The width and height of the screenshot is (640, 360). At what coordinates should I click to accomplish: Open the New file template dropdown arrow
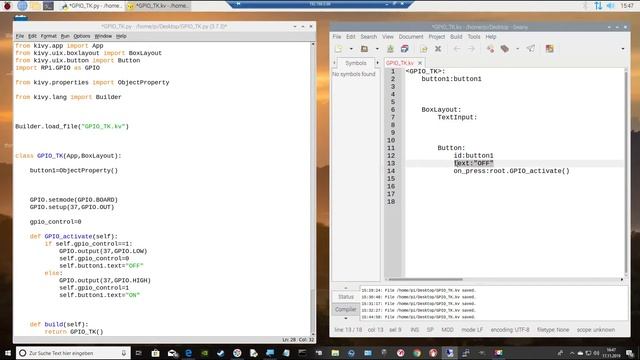pos(351,49)
